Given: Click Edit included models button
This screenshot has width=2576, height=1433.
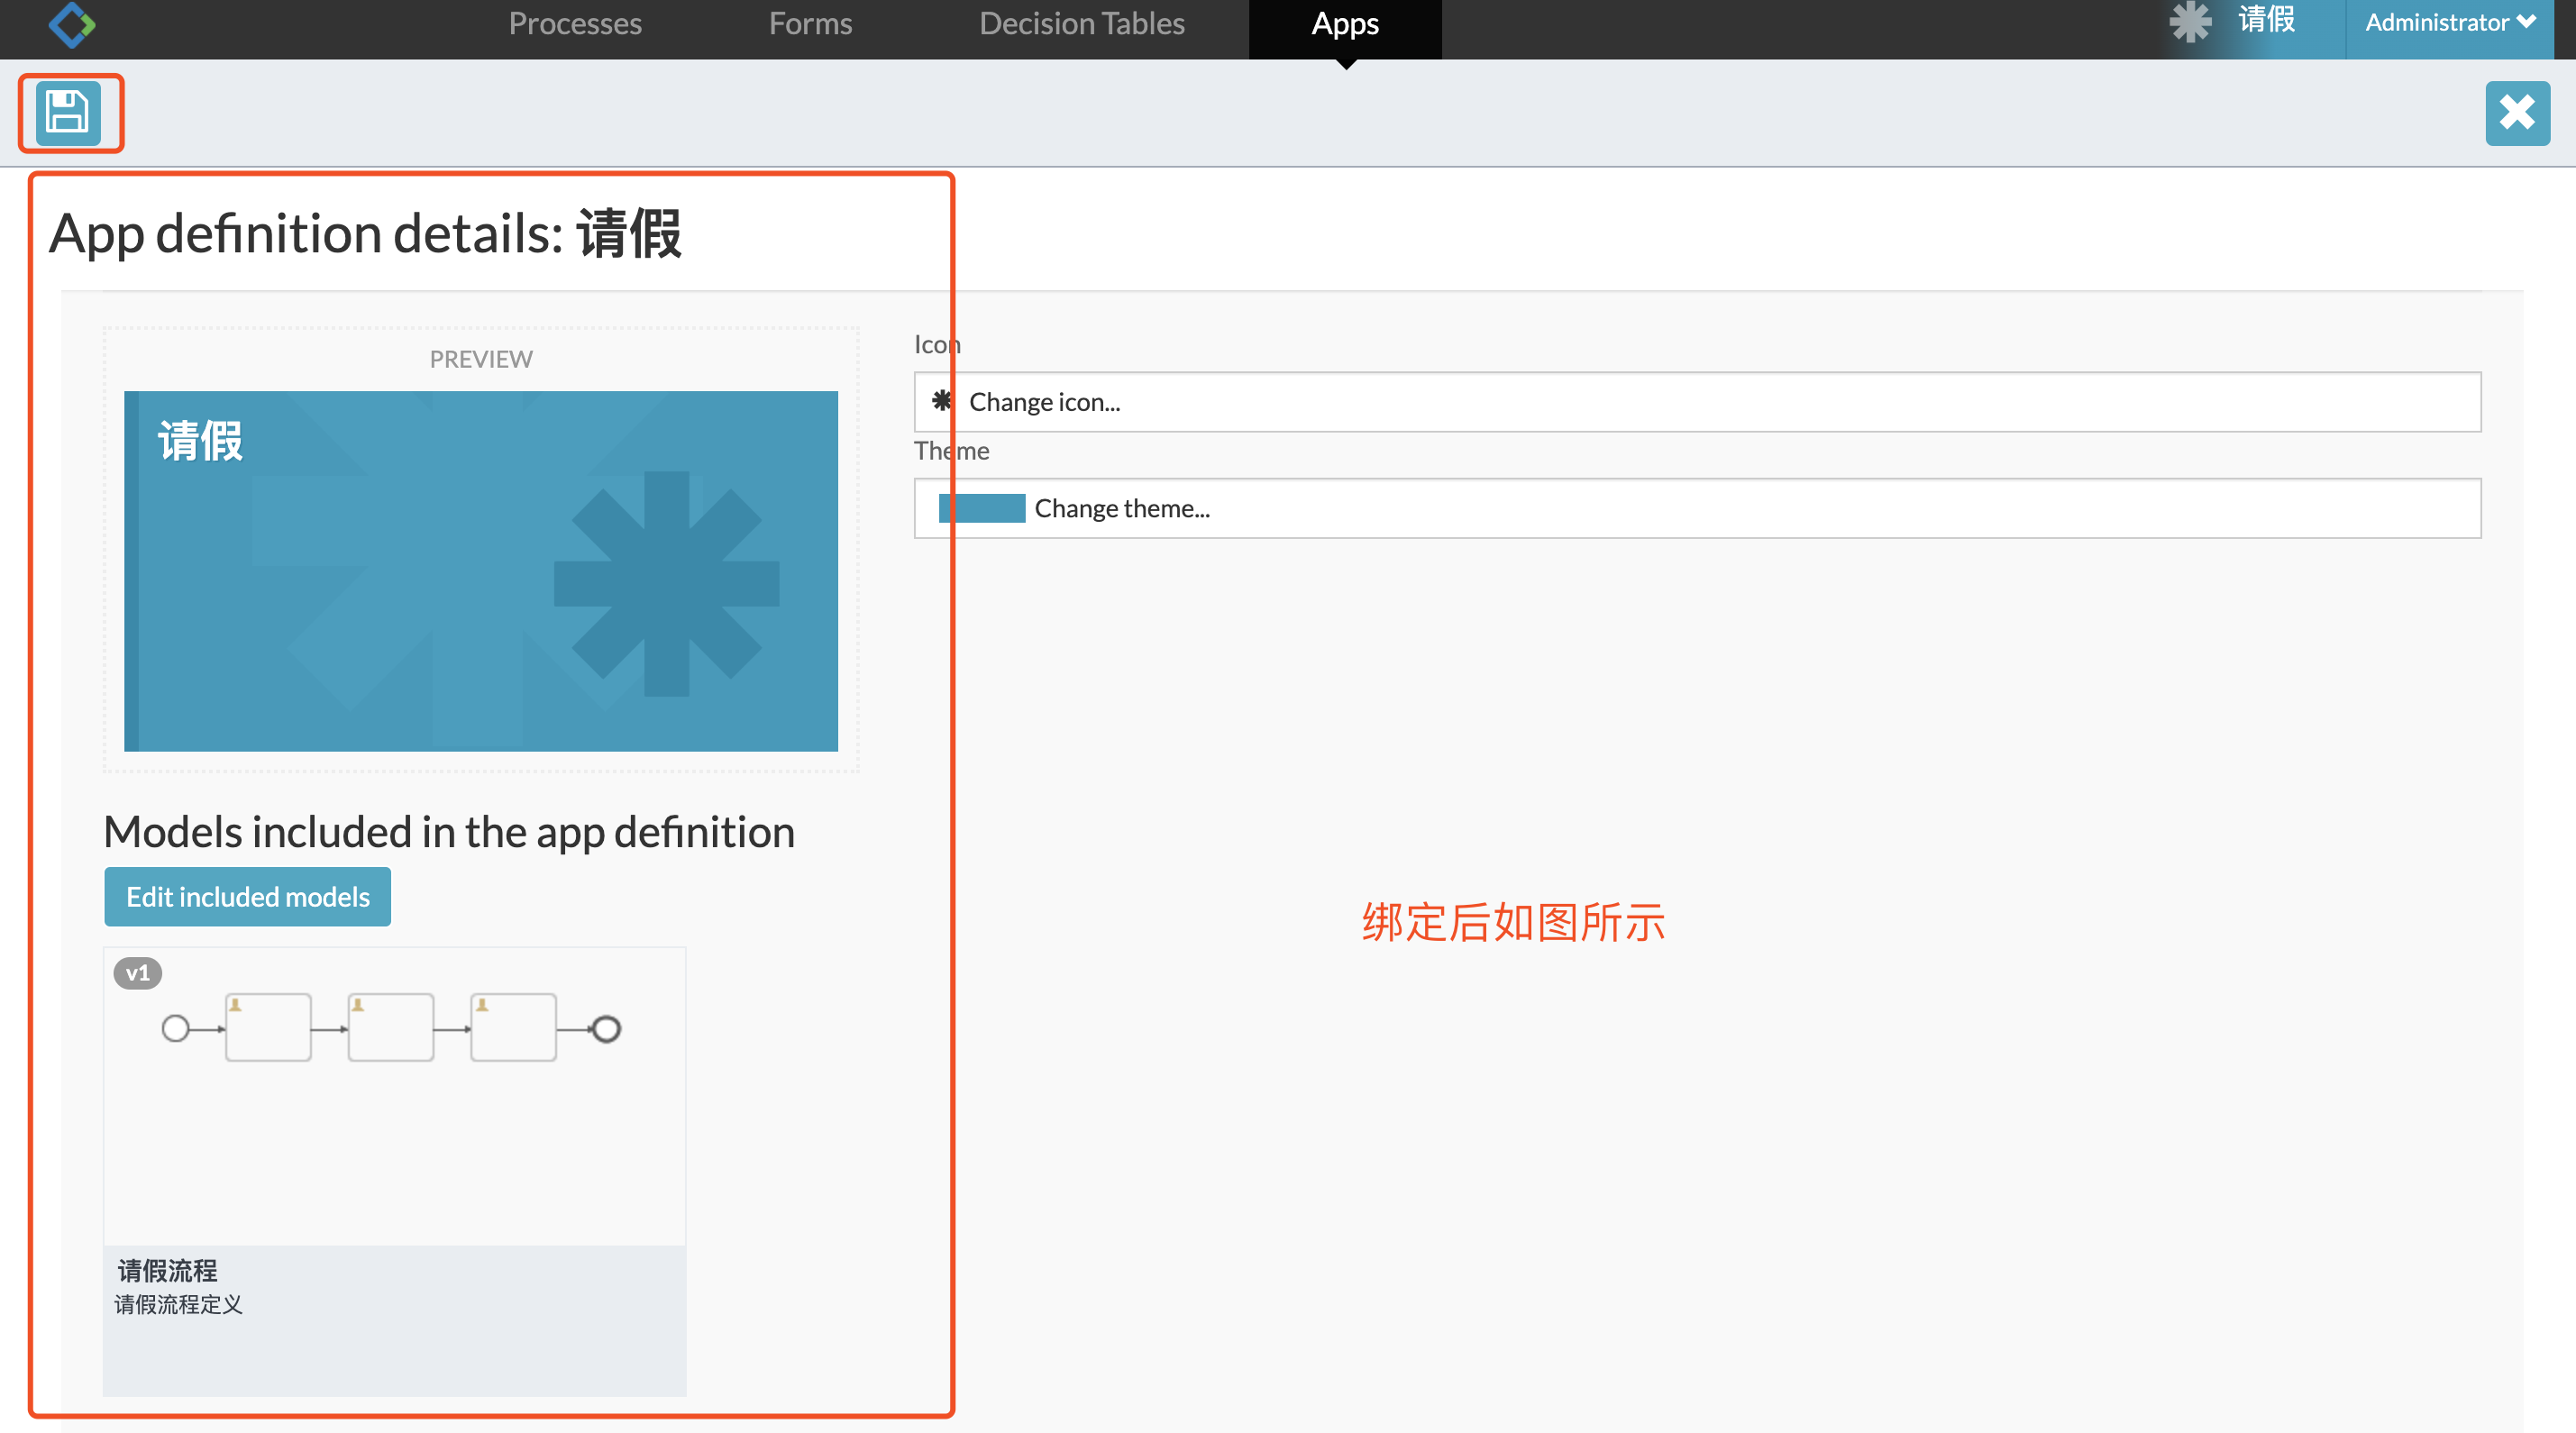Looking at the screenshot, I should point(247,896).
